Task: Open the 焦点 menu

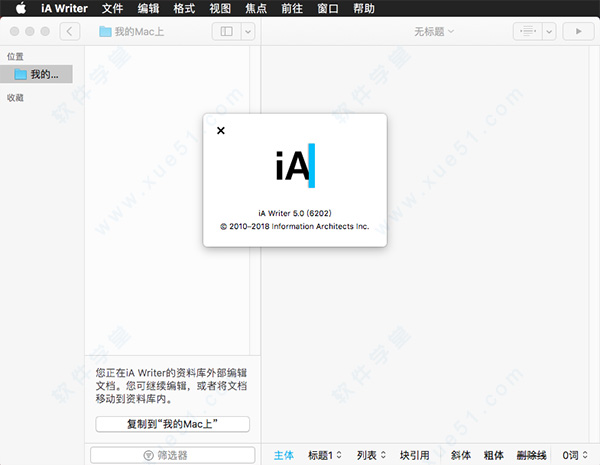Action: click(256, 8)
